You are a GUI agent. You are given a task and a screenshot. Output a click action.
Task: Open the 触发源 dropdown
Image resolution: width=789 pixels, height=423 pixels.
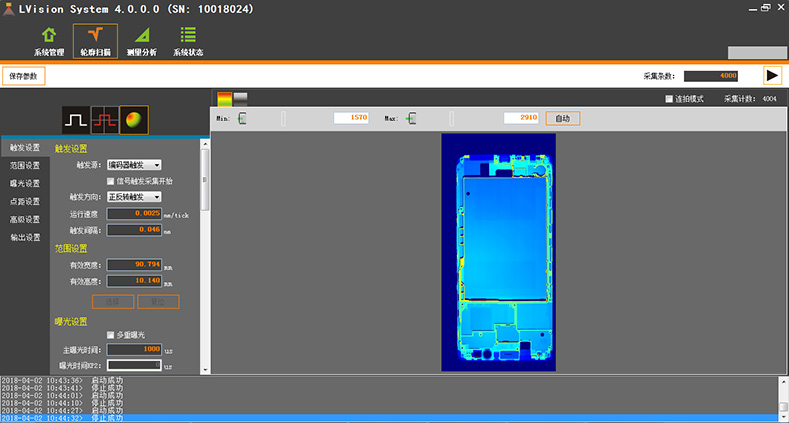coord(134,165)
